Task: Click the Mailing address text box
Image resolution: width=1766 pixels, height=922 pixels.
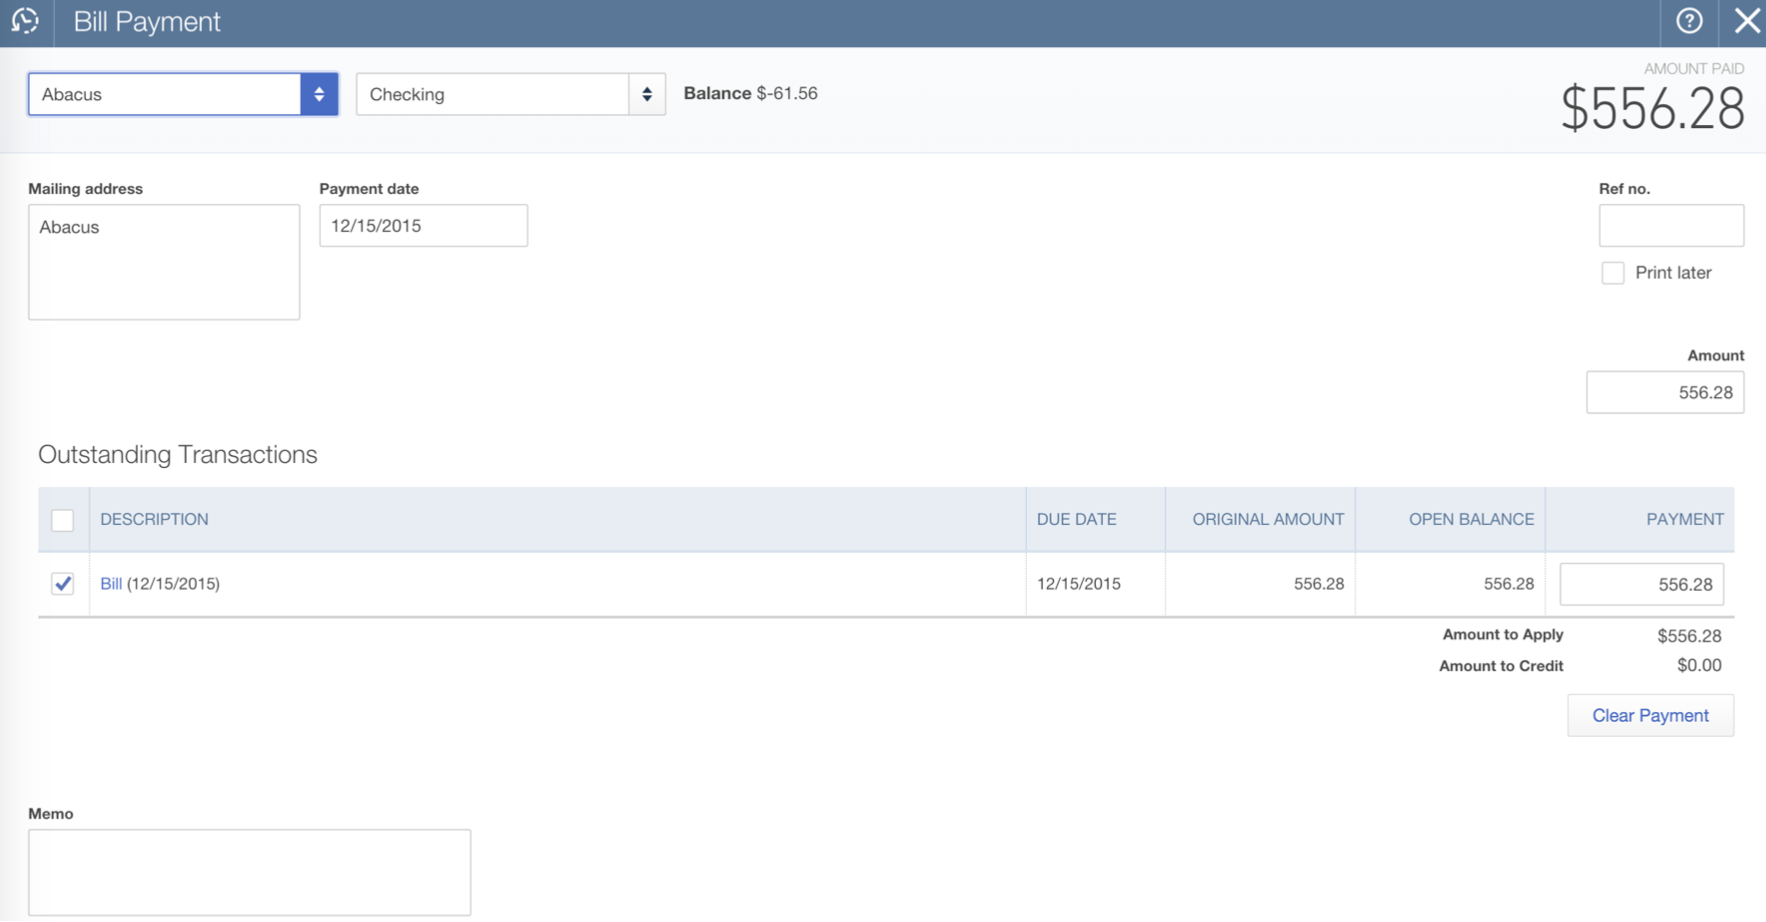Action: click(164, 262)
